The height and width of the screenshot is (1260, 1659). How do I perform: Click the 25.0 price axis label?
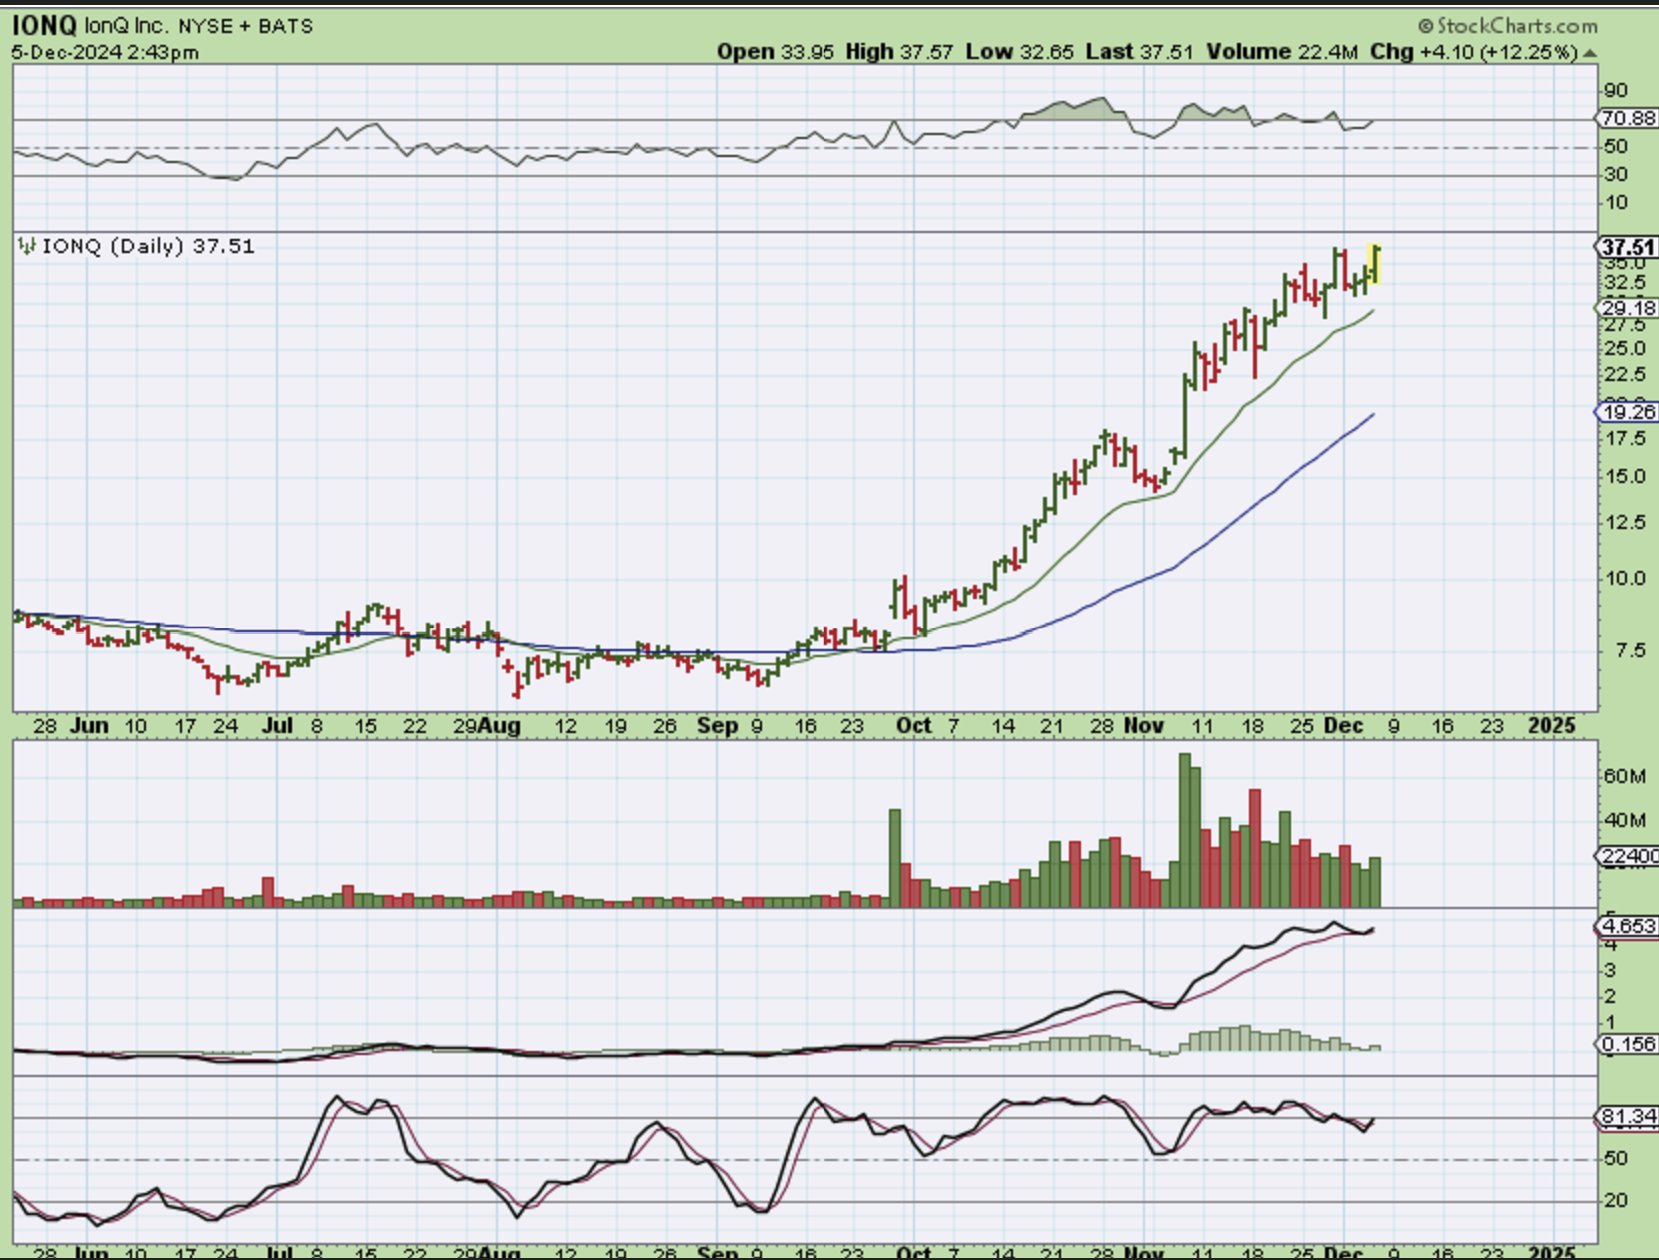click(x=1624, y=349)
